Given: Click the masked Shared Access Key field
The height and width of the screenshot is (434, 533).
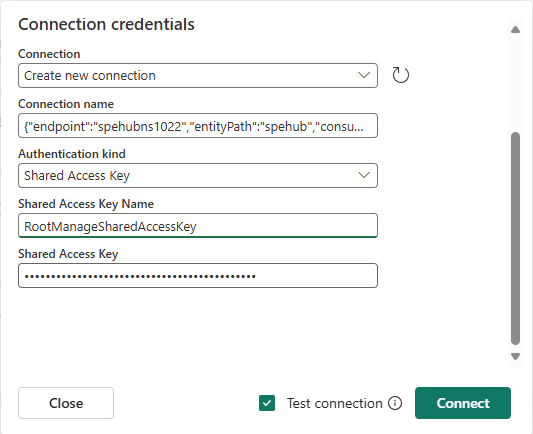Looking at the screenshot, I should [198, 276].
